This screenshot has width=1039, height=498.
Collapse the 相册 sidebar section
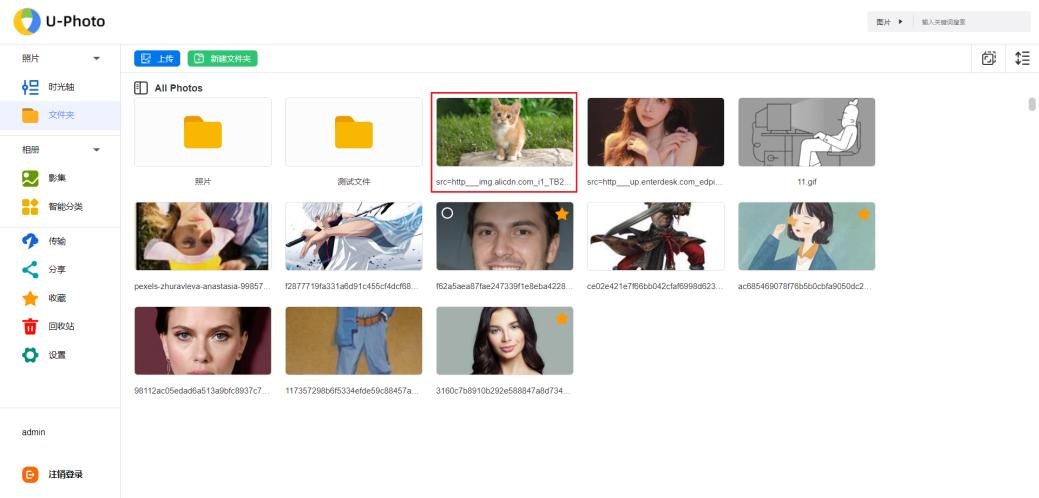pyautogui.click(x=97, y=150)
